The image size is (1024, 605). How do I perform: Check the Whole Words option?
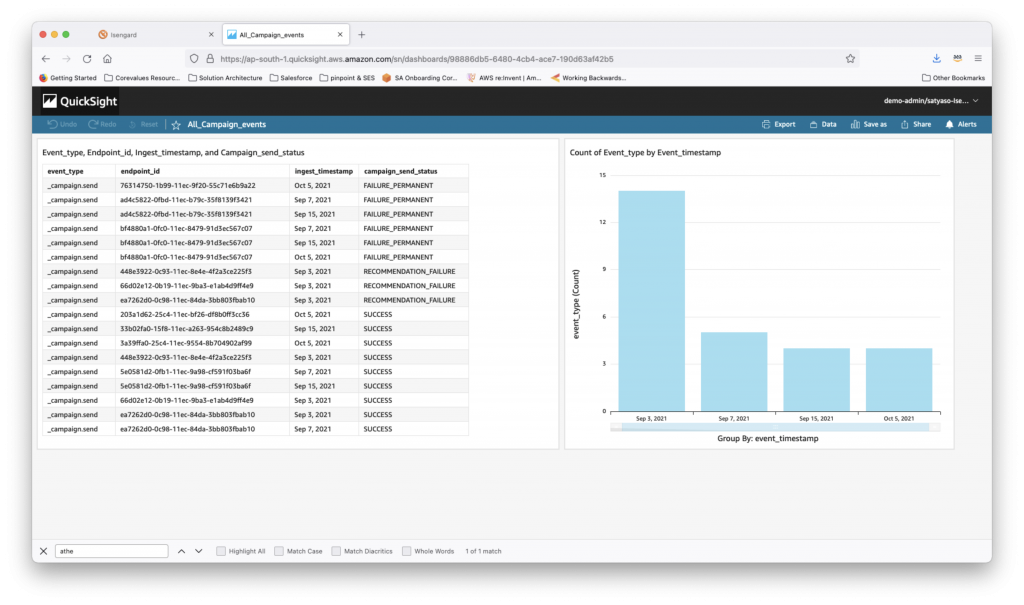(x=406, y=551)
